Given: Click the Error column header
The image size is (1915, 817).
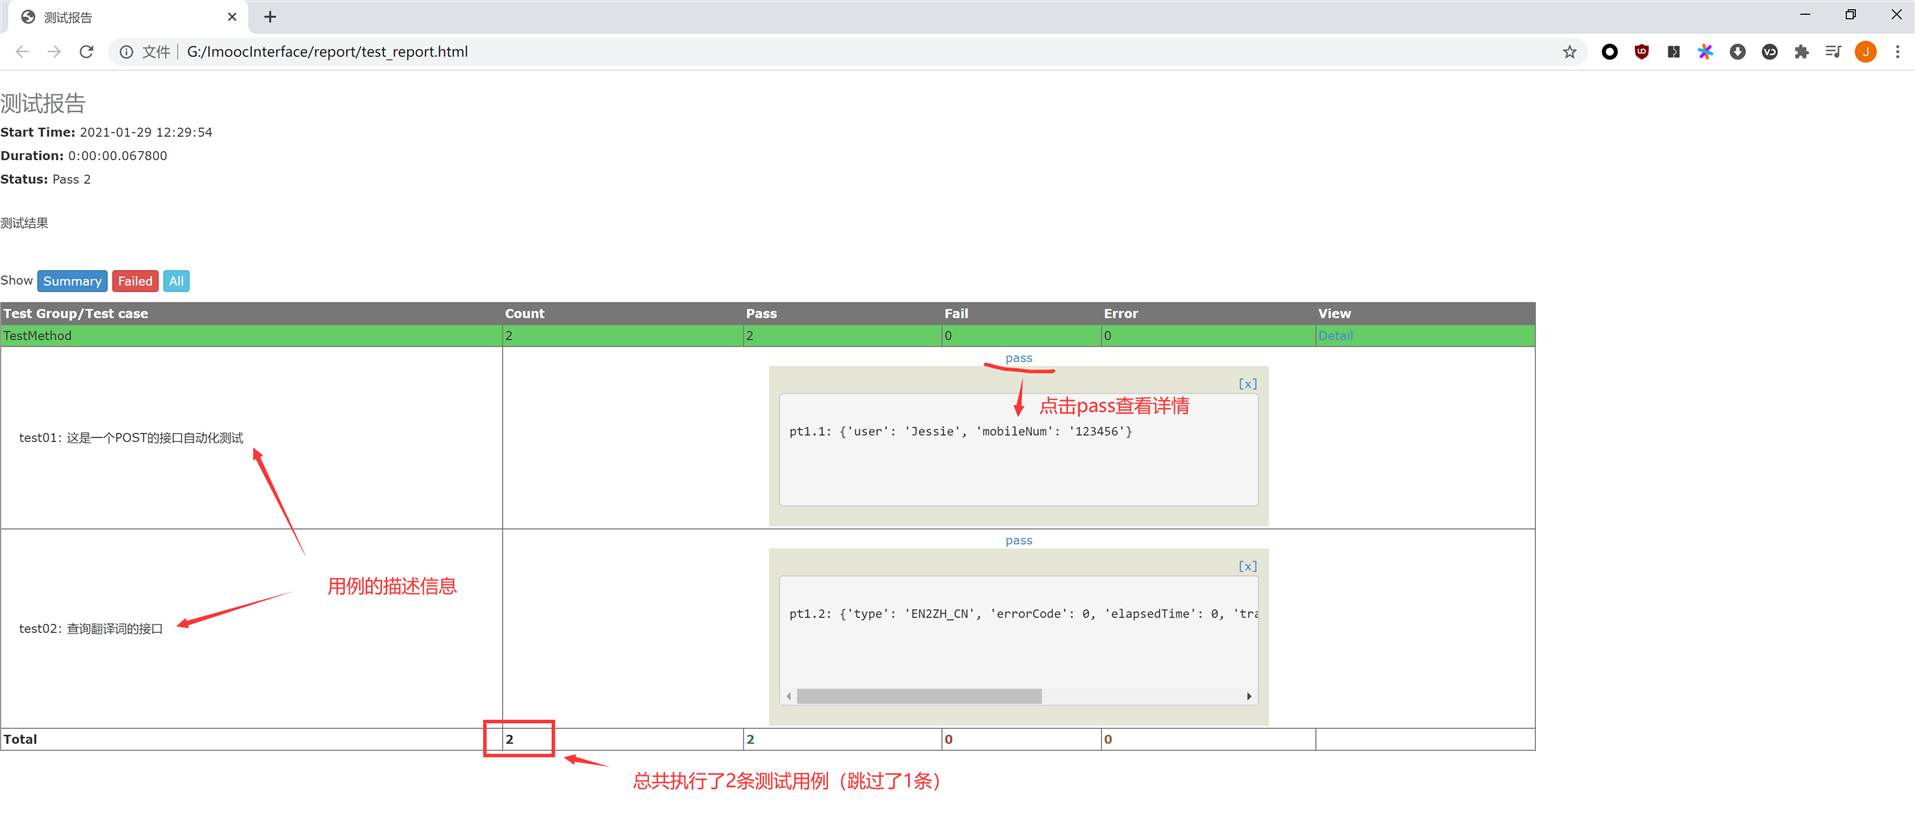Looking at the screenshot, I should pos(1121,314).
